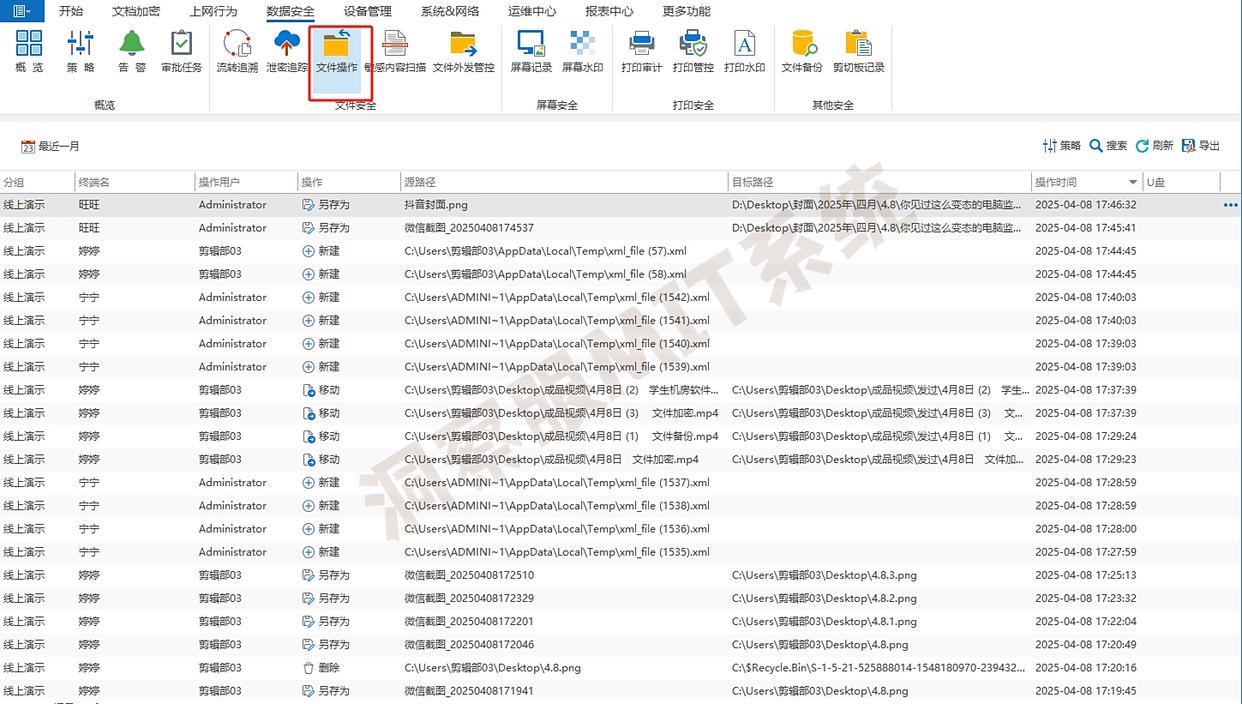Image resolution: width=1242 pixels, height=704 pixels.
Task: Switch to the 上网行为 tab
Action: 213,11
